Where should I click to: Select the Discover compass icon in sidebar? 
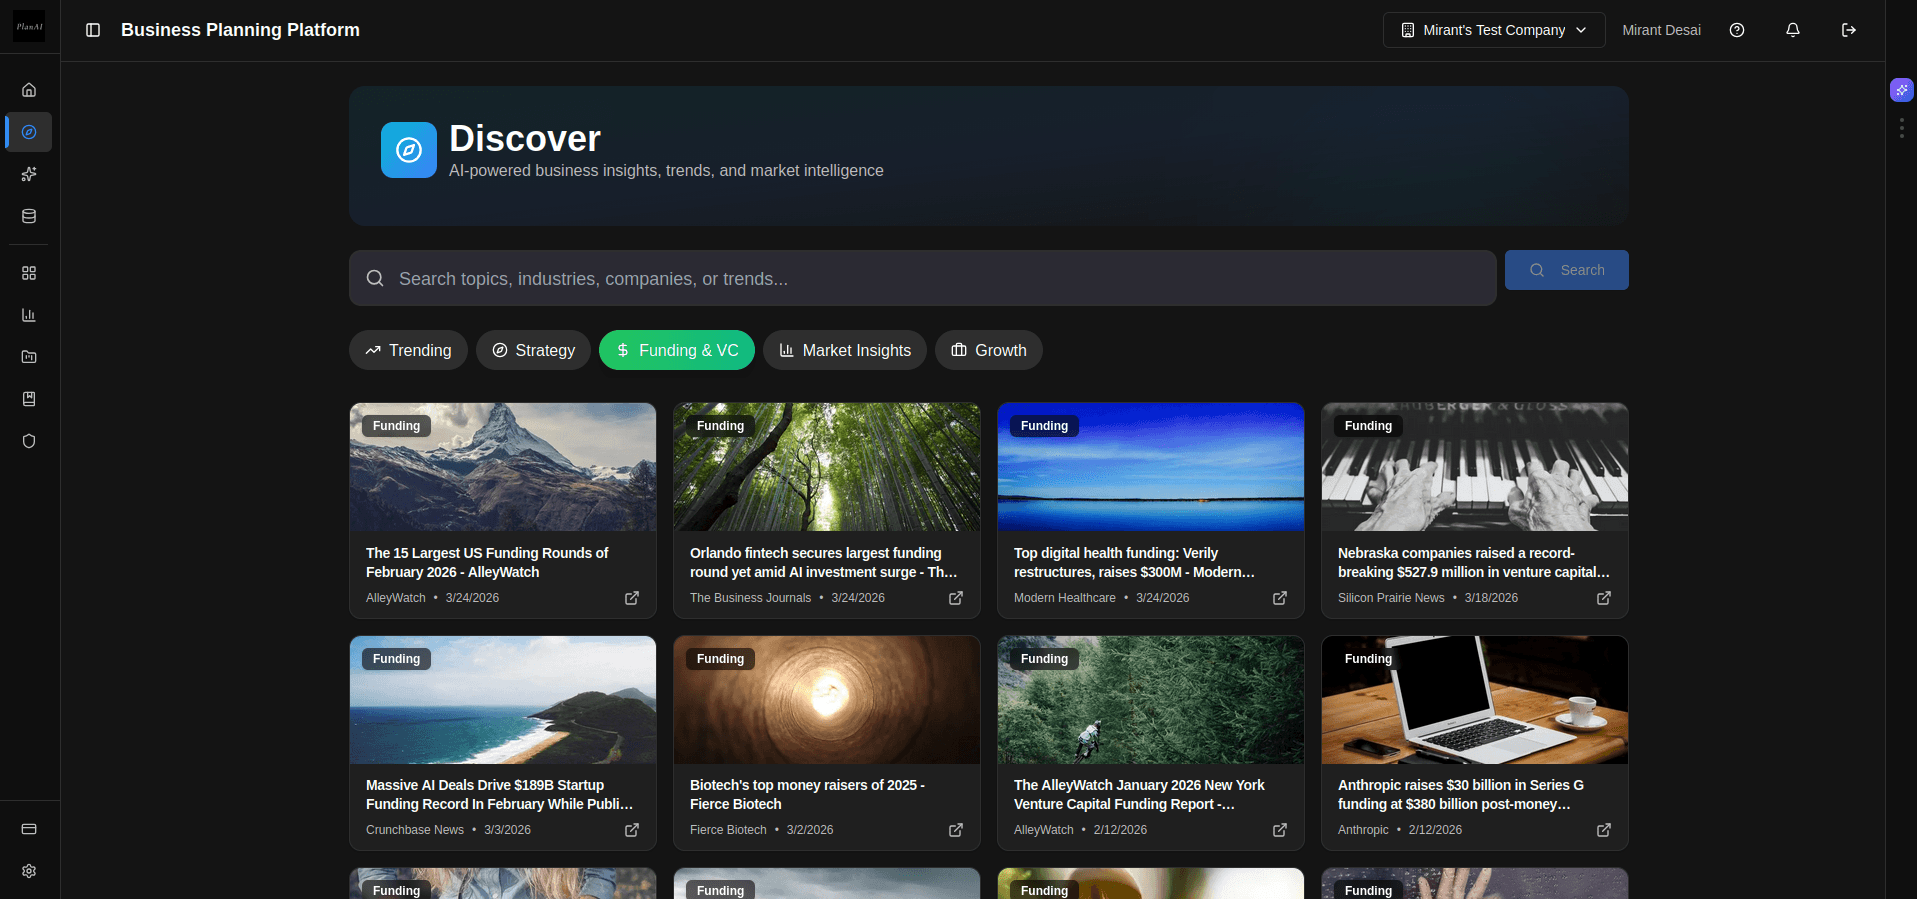(x=29, y=132)
